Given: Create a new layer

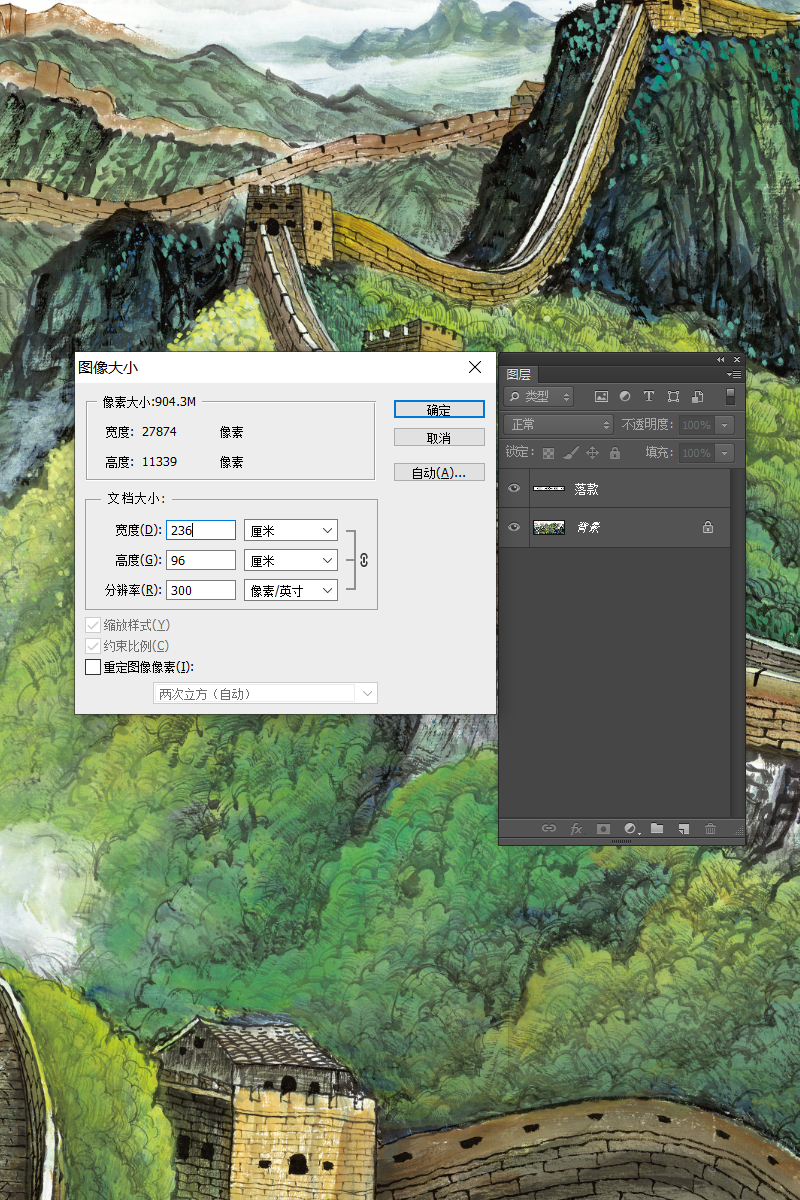Looking at the screenshot, I should pos(684,828).
